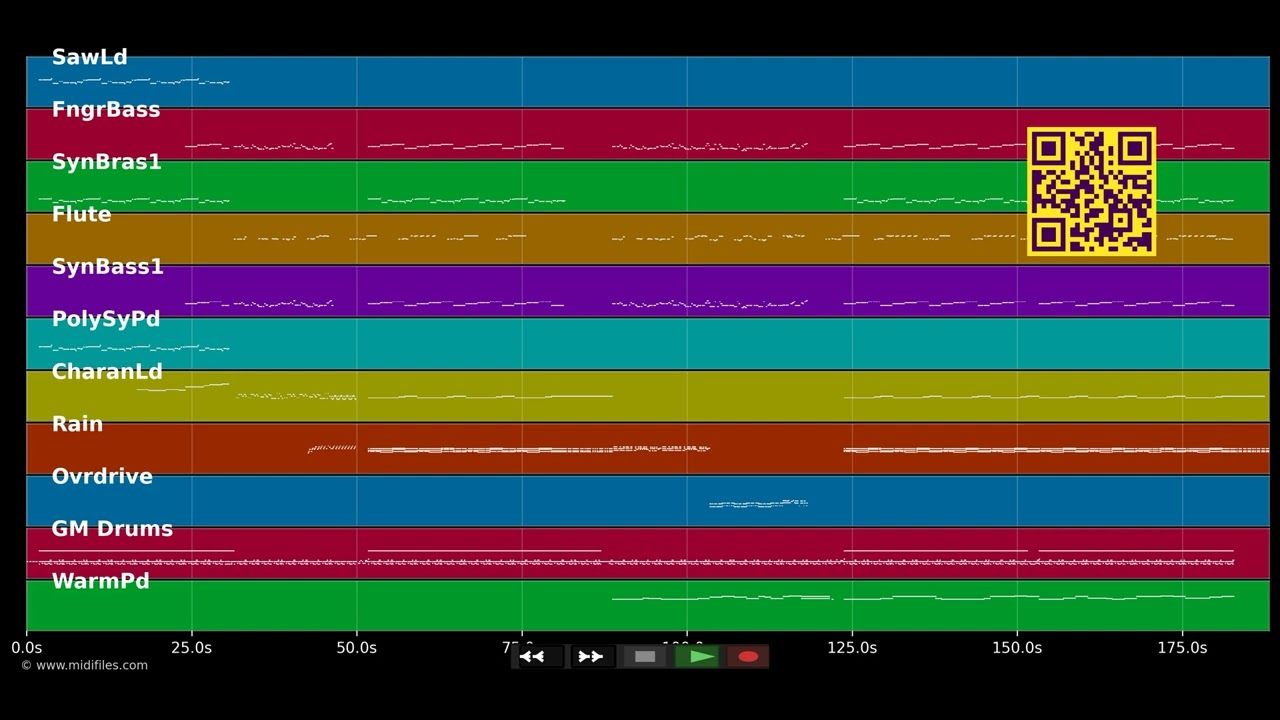Select the CharanLd track label
The height and width of the screenshot is (720, 1280).
click(x=107, y=372)
